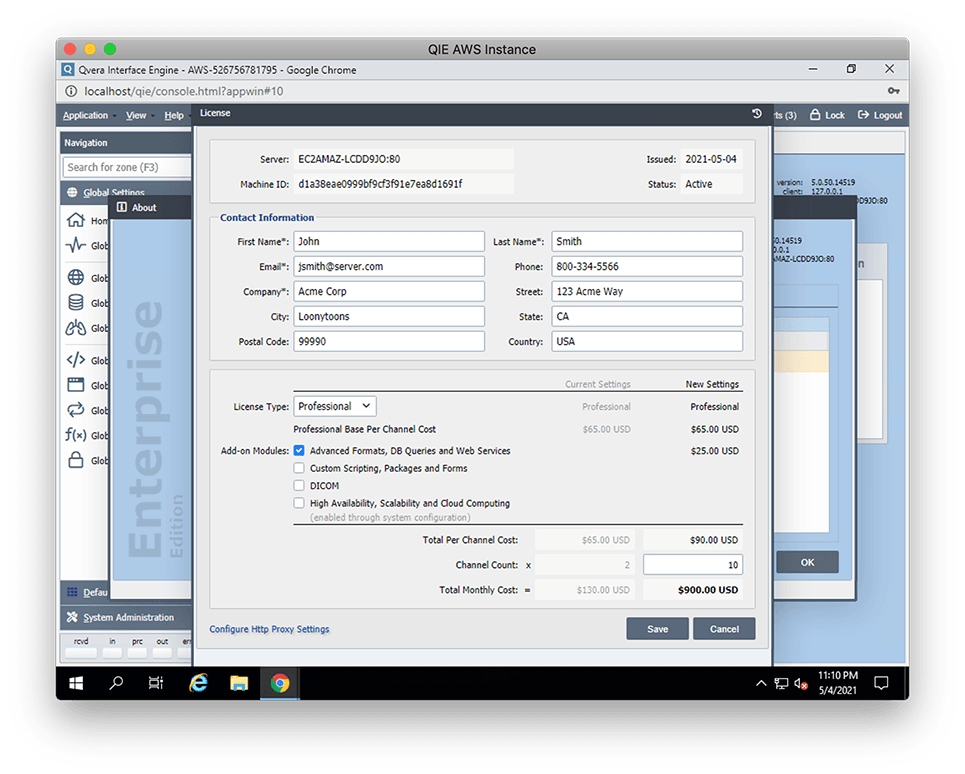The height and width of the screenshot is (774, 965).
Task: Edit the City field Loonytoons
Action: tap(389, 316)
